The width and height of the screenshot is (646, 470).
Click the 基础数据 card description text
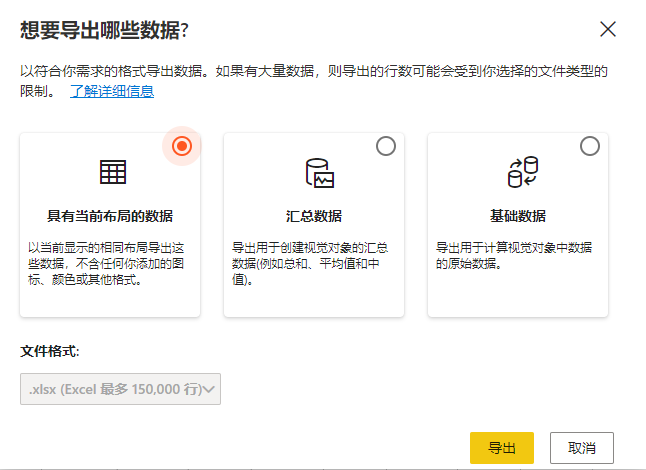coord(516,254)
